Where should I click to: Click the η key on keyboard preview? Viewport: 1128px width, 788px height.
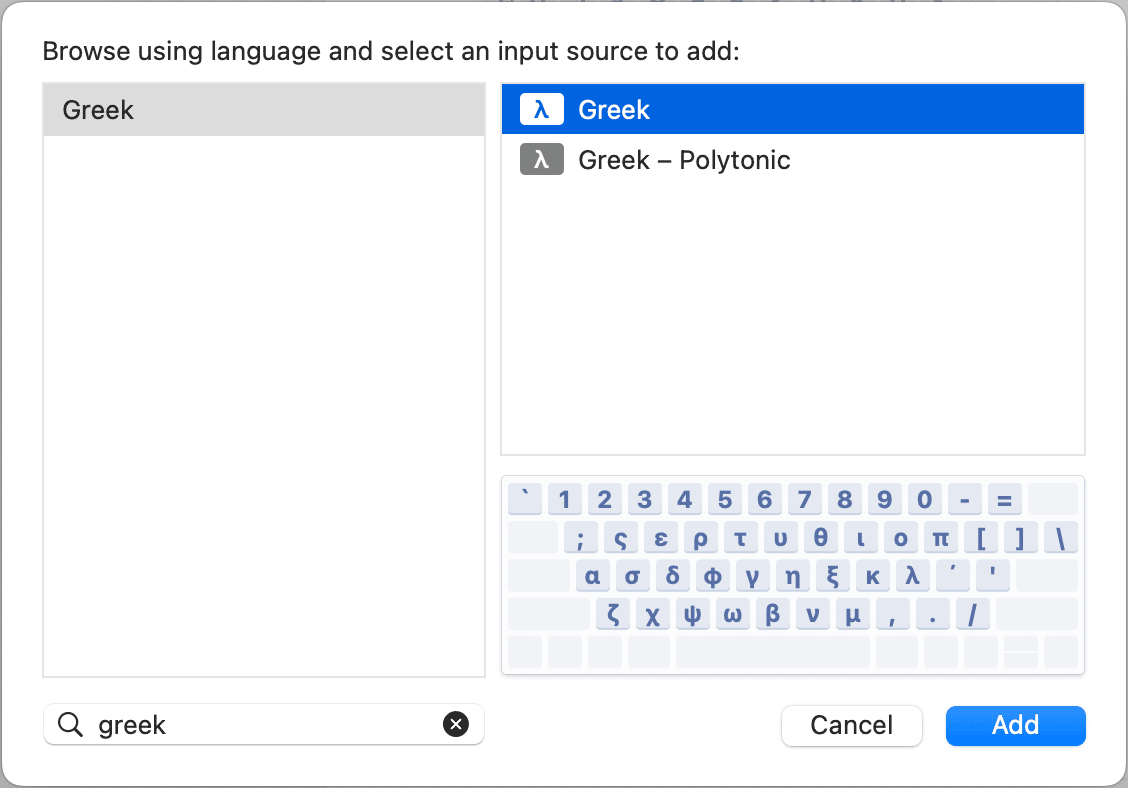(793, 576)
